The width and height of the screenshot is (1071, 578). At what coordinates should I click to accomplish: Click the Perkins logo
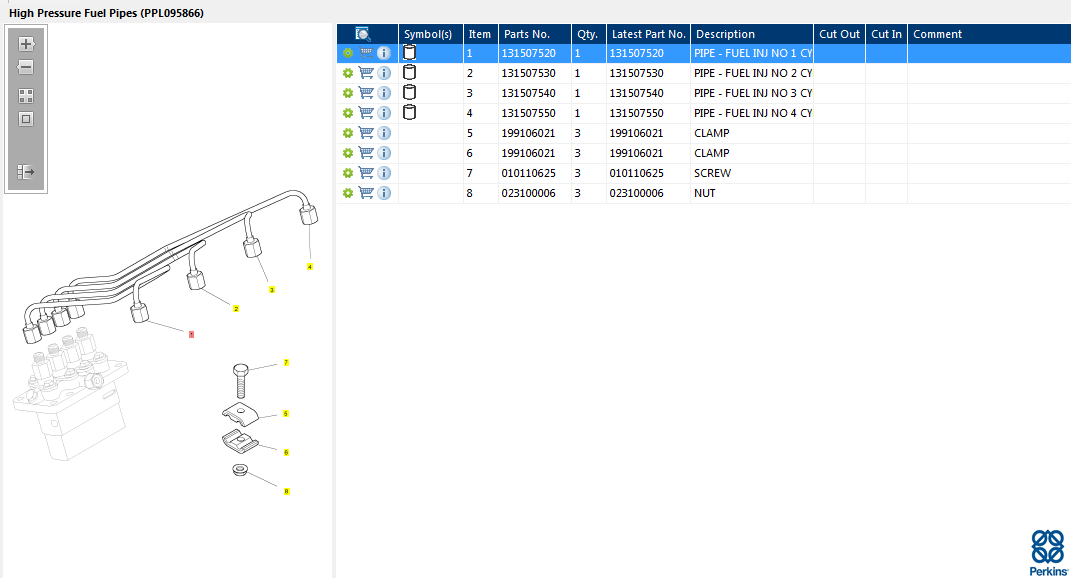coord(1047,551)
